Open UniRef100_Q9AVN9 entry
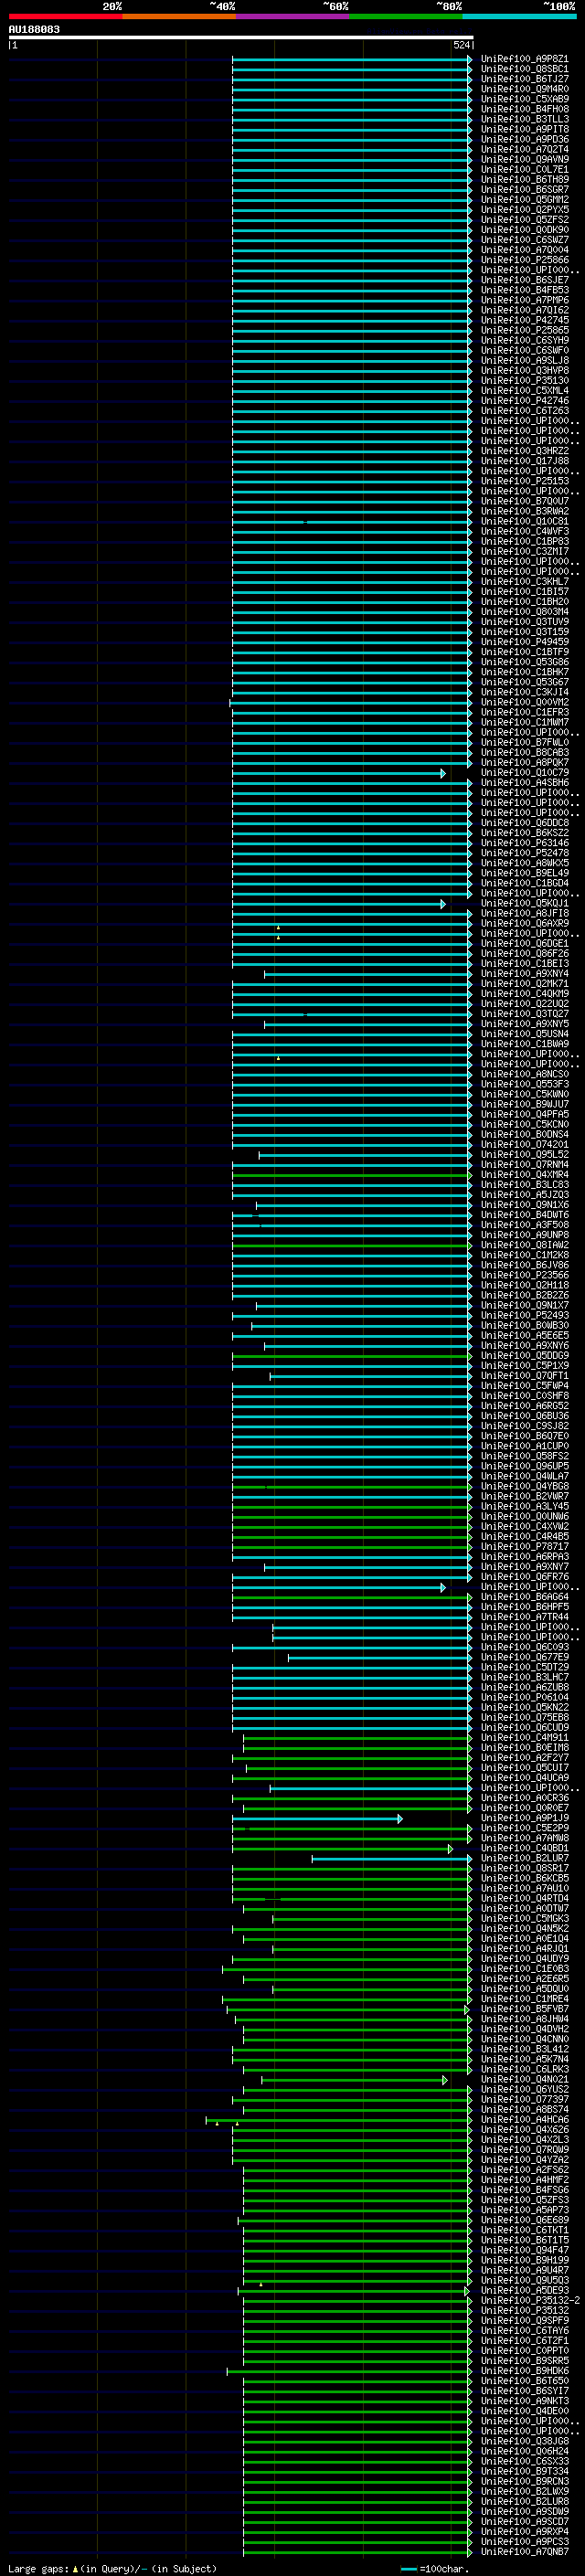 click(x=524, y=159)
